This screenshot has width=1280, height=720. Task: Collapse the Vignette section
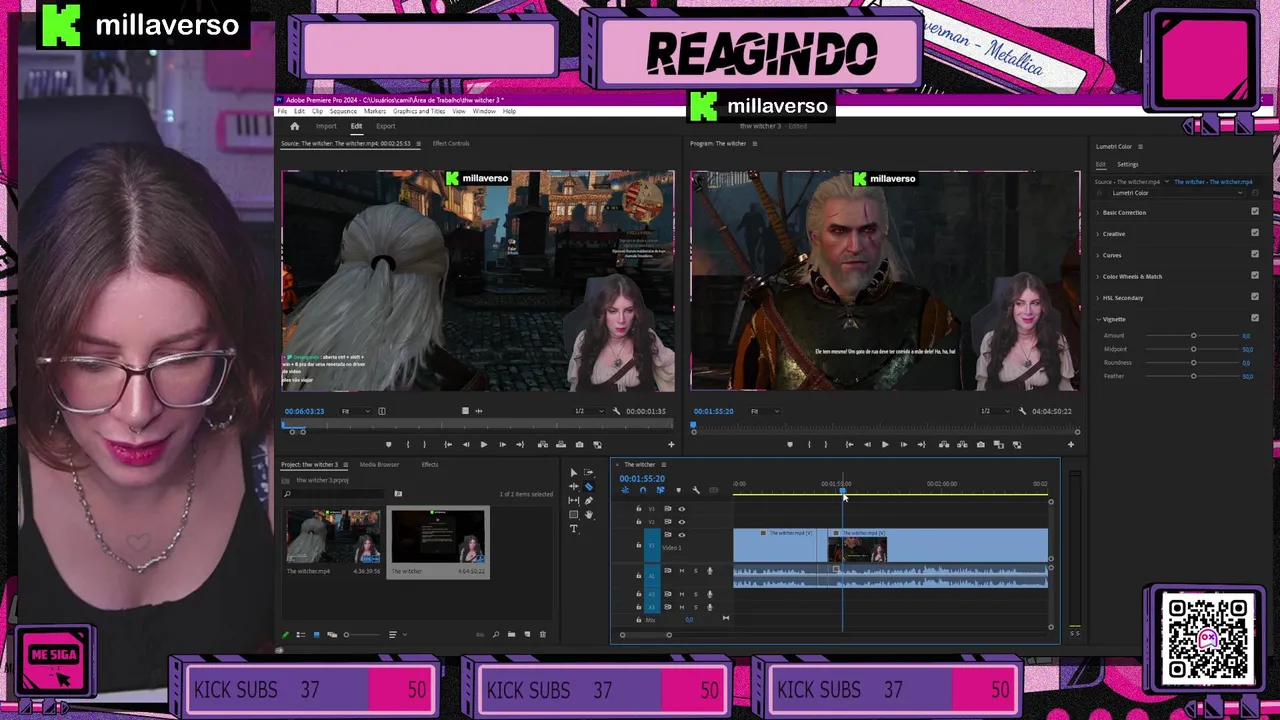1098,319
